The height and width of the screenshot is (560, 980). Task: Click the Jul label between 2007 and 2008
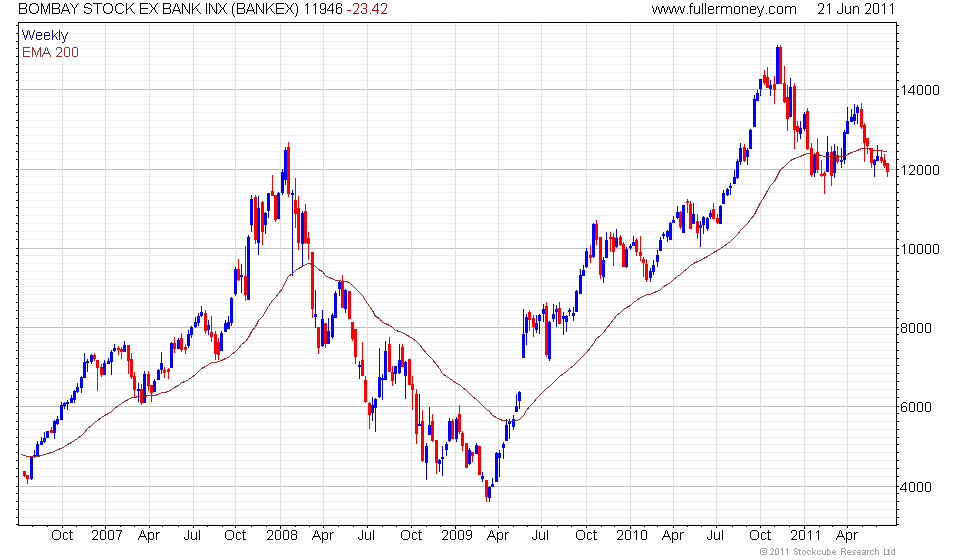pyautogui.click(x=192, y=536)
